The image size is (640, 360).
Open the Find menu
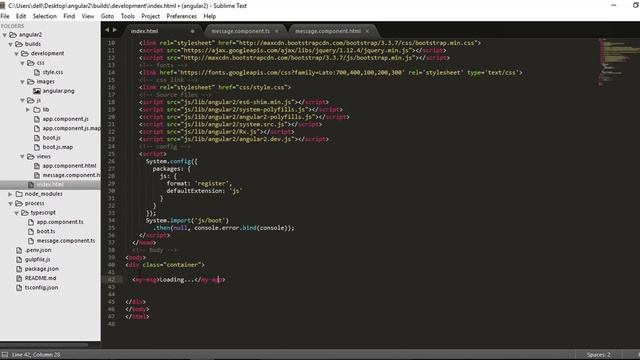pos(69,16)
